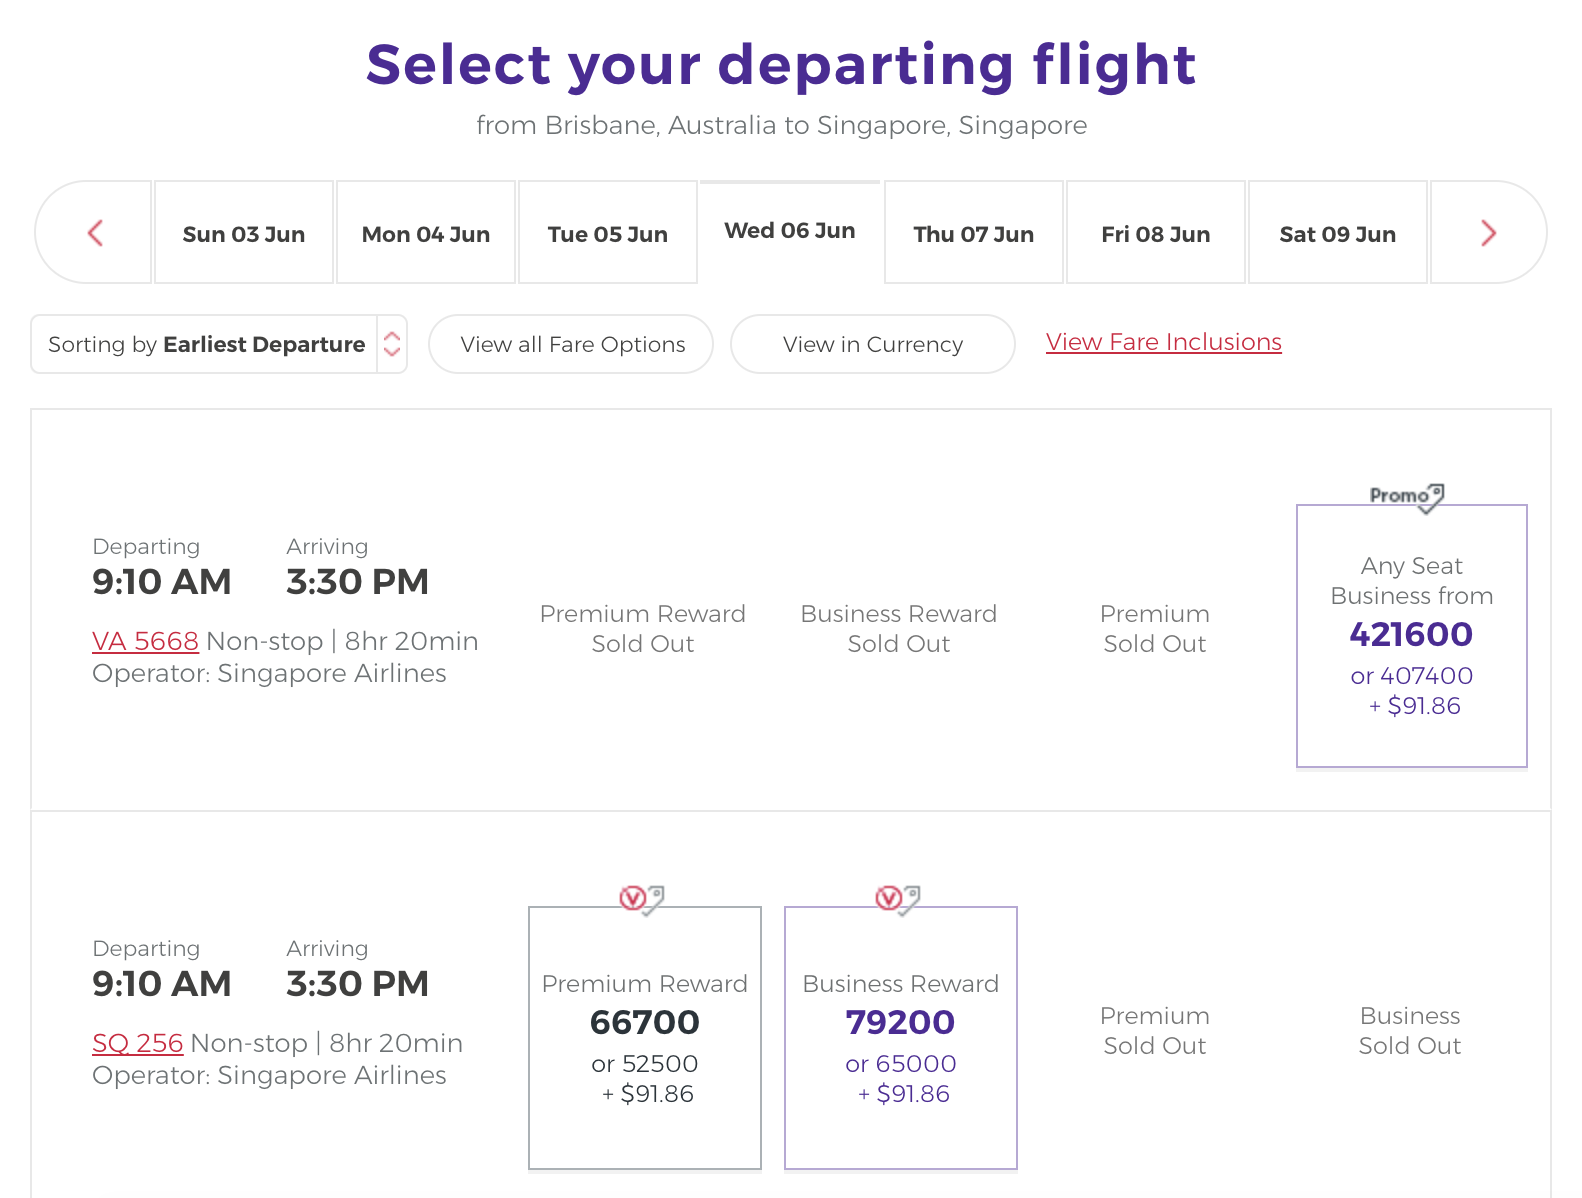The image size is (1582, 1198).
Task: Click the View all Fare Options button
Action: click(x=571, y=344)
